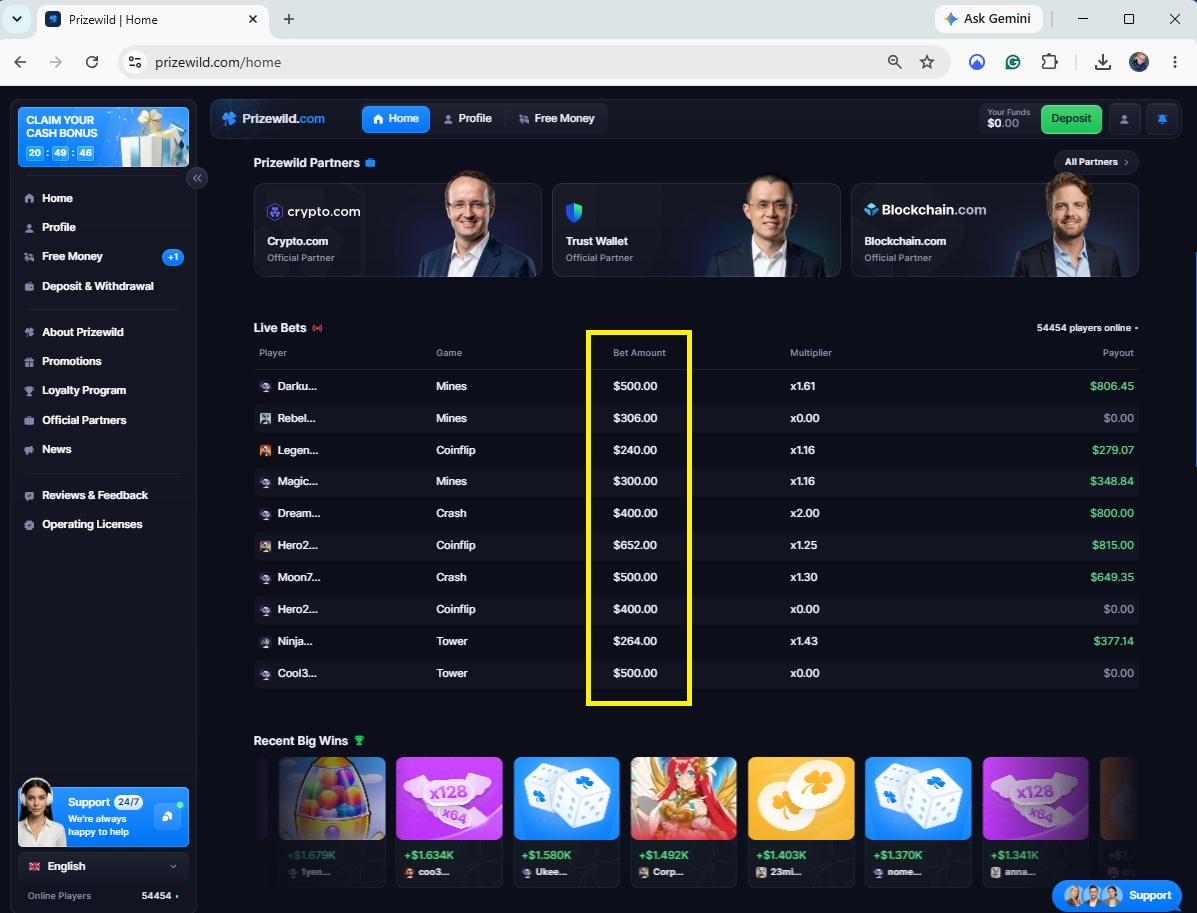1197x913 pixels.
Task: Click the x2.00 multiplier cell
Action: [x=805, y=514]
